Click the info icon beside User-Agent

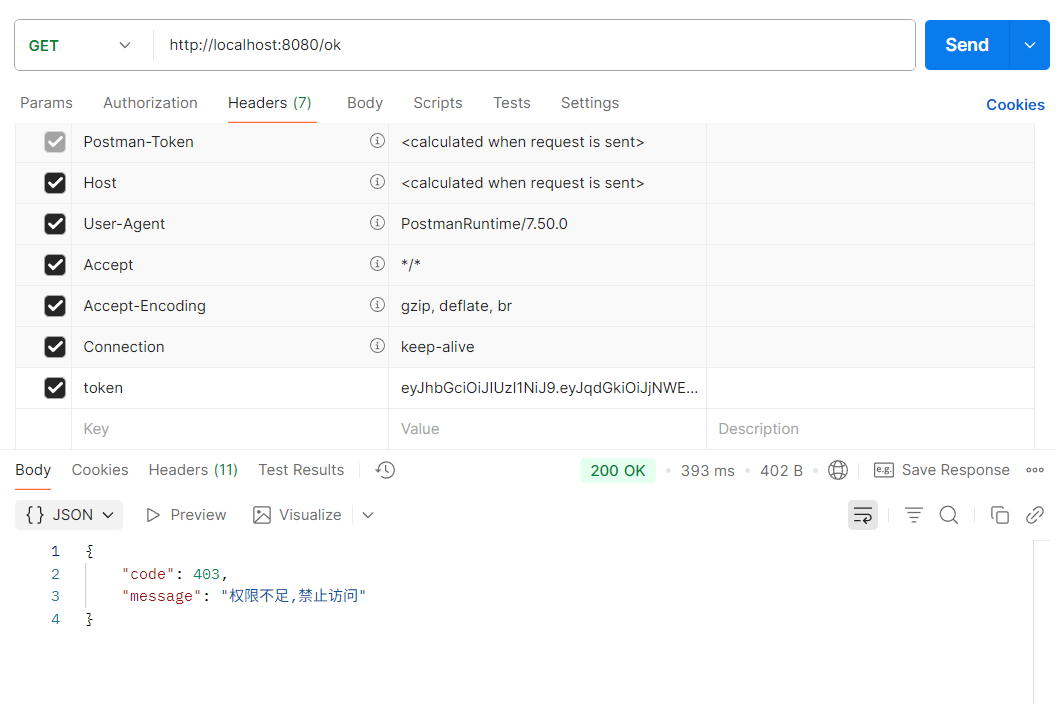point(377,223)
